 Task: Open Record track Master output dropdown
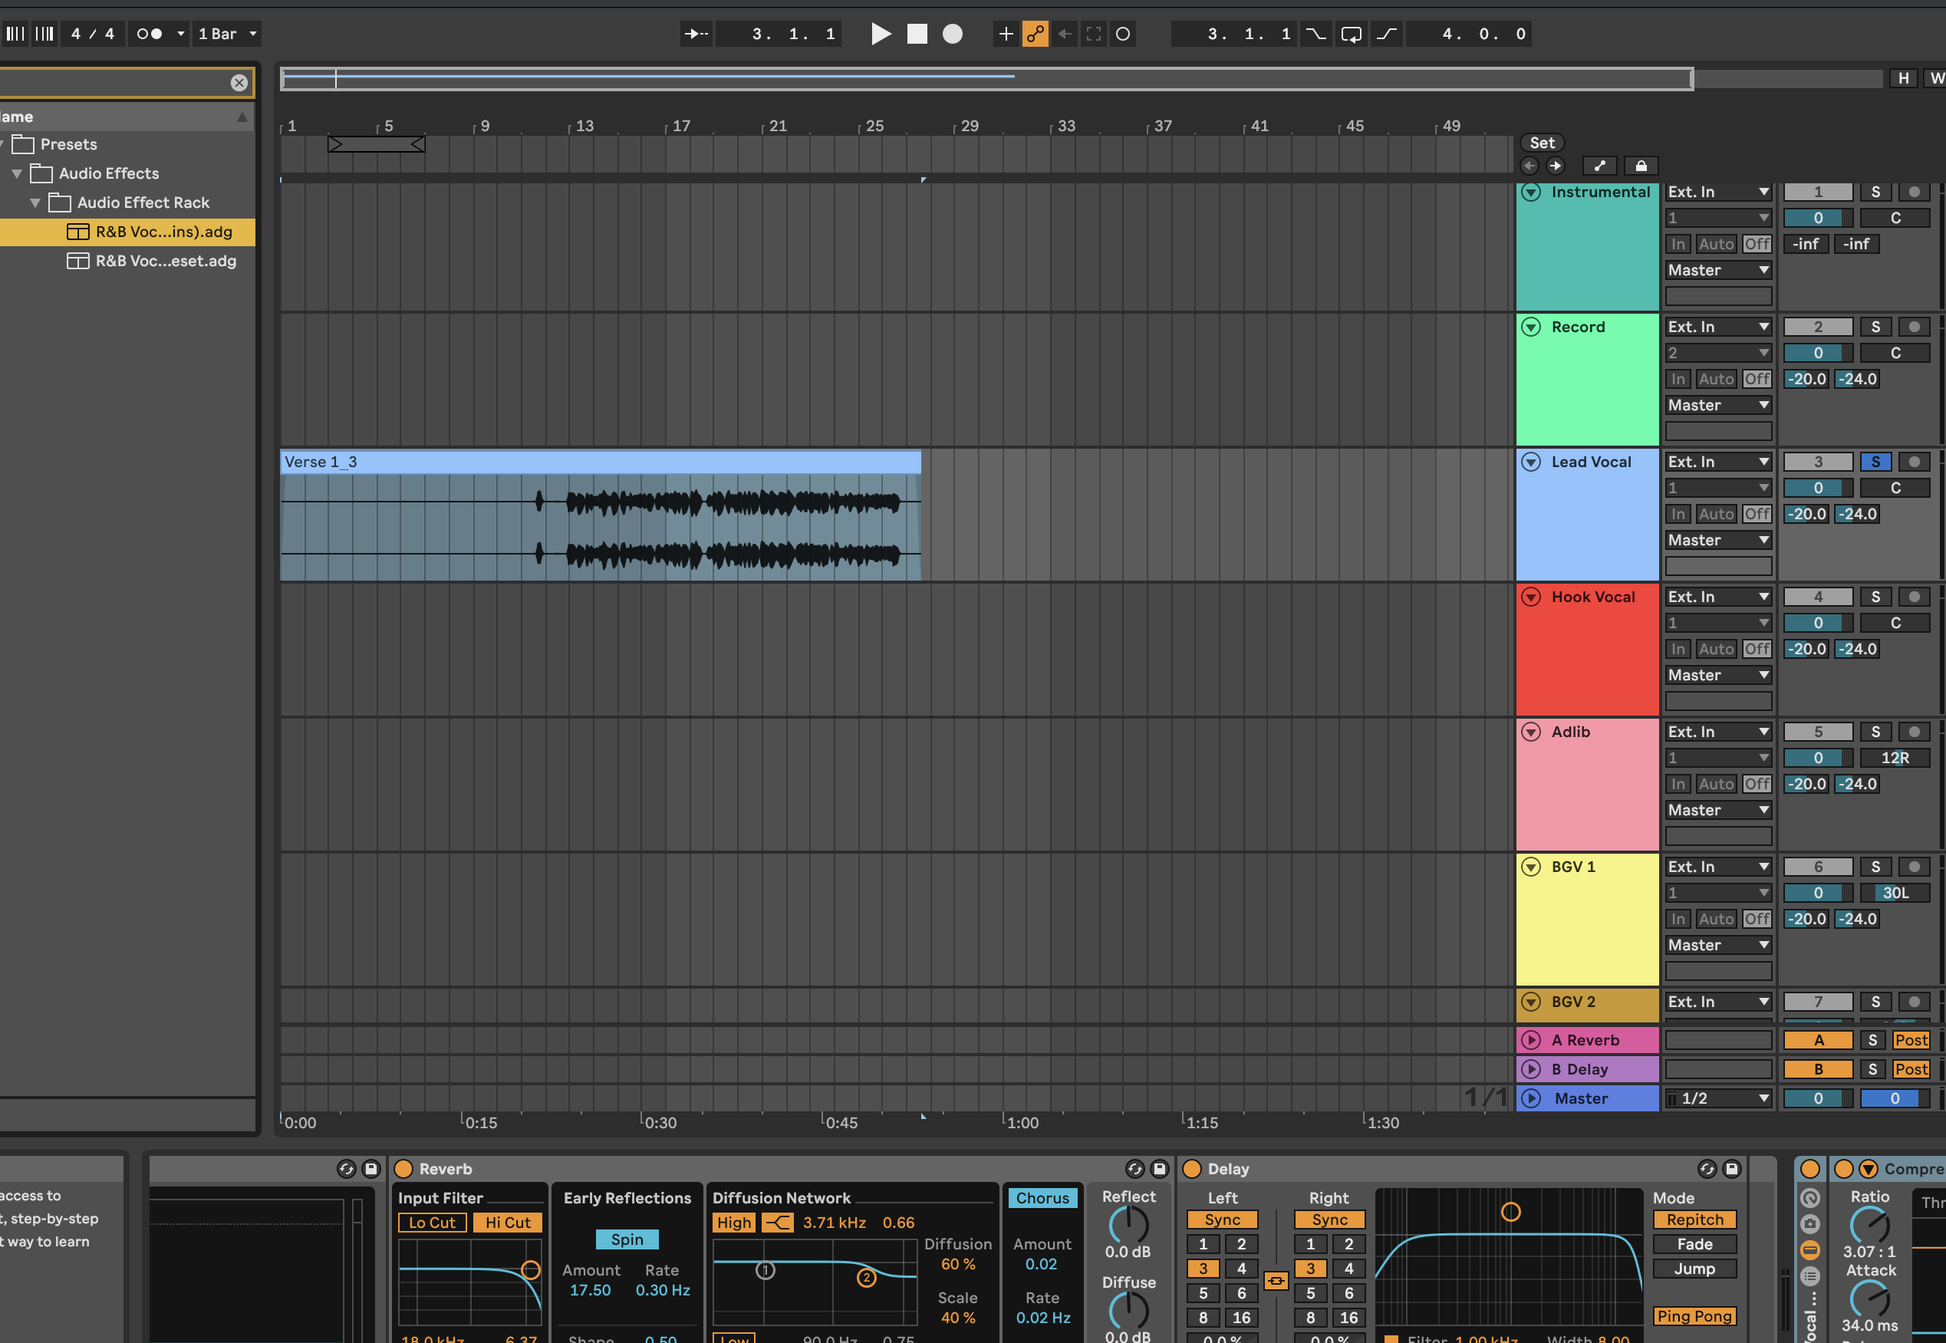(1718, 405)
